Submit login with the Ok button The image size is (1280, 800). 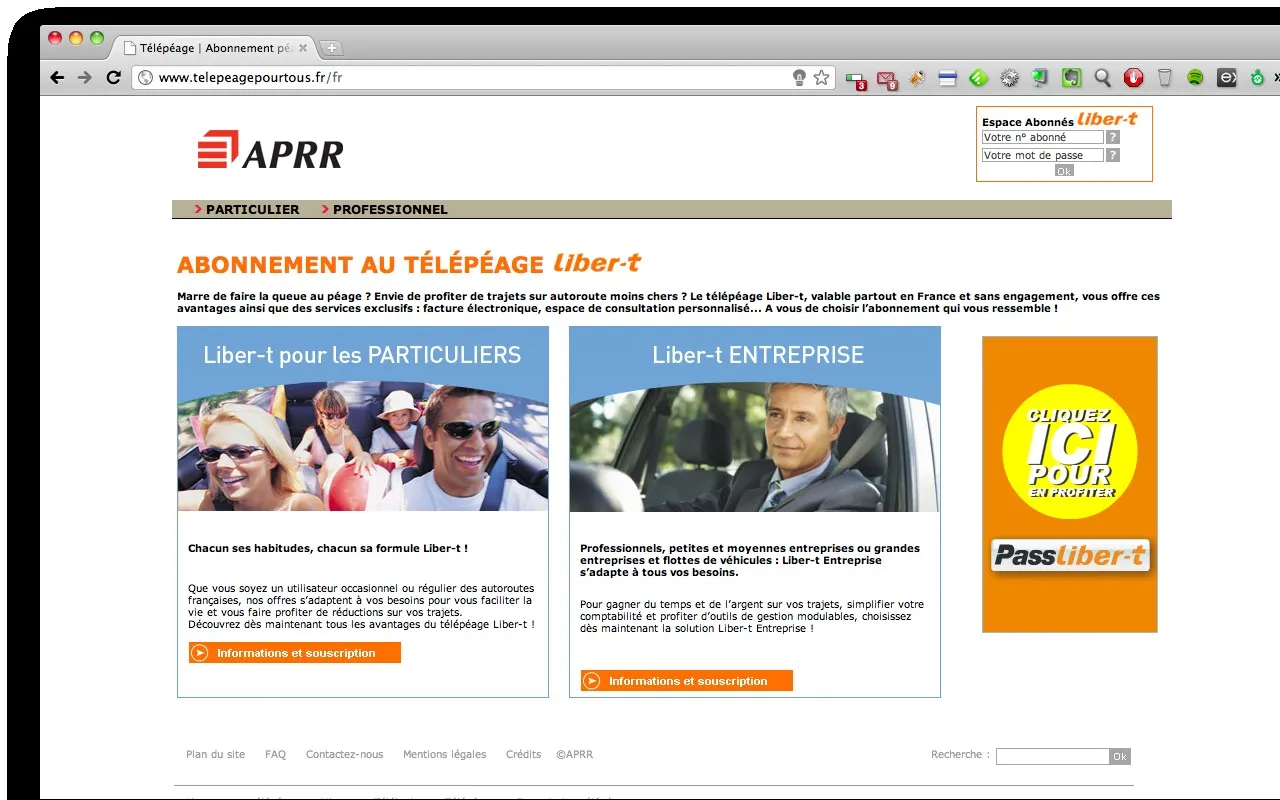pos(1064,171)
